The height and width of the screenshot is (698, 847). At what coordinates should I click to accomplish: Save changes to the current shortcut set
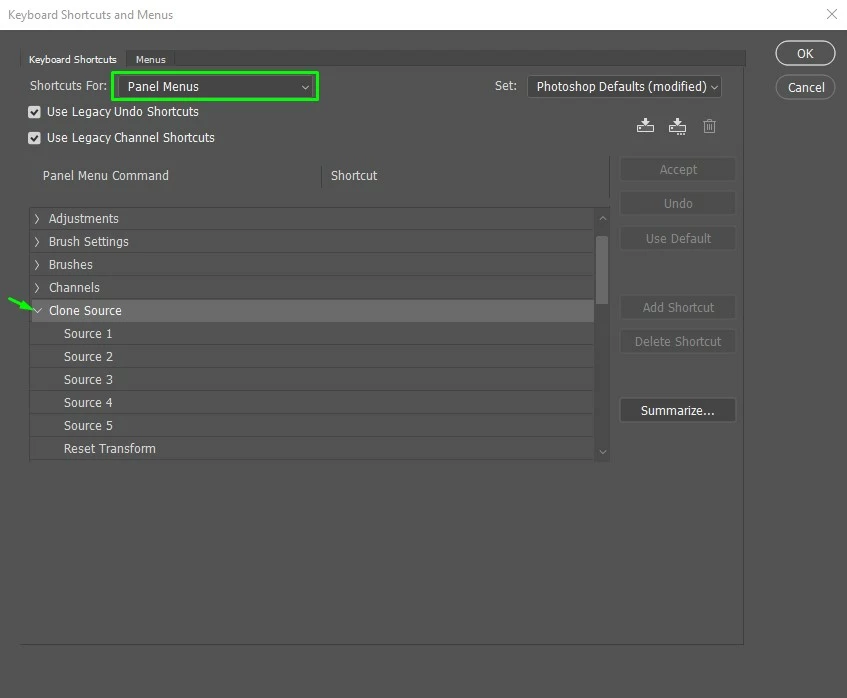[x=645, y=126]
